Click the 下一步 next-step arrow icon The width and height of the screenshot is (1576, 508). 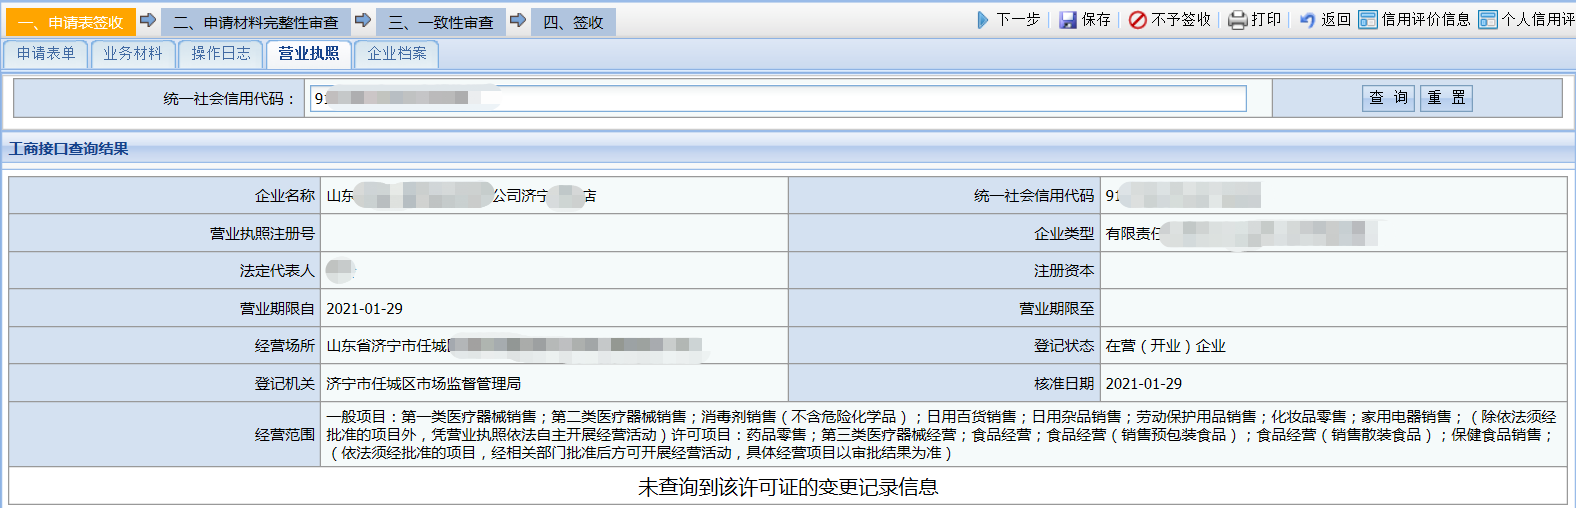pyautogui.click(x=983, y=20)
